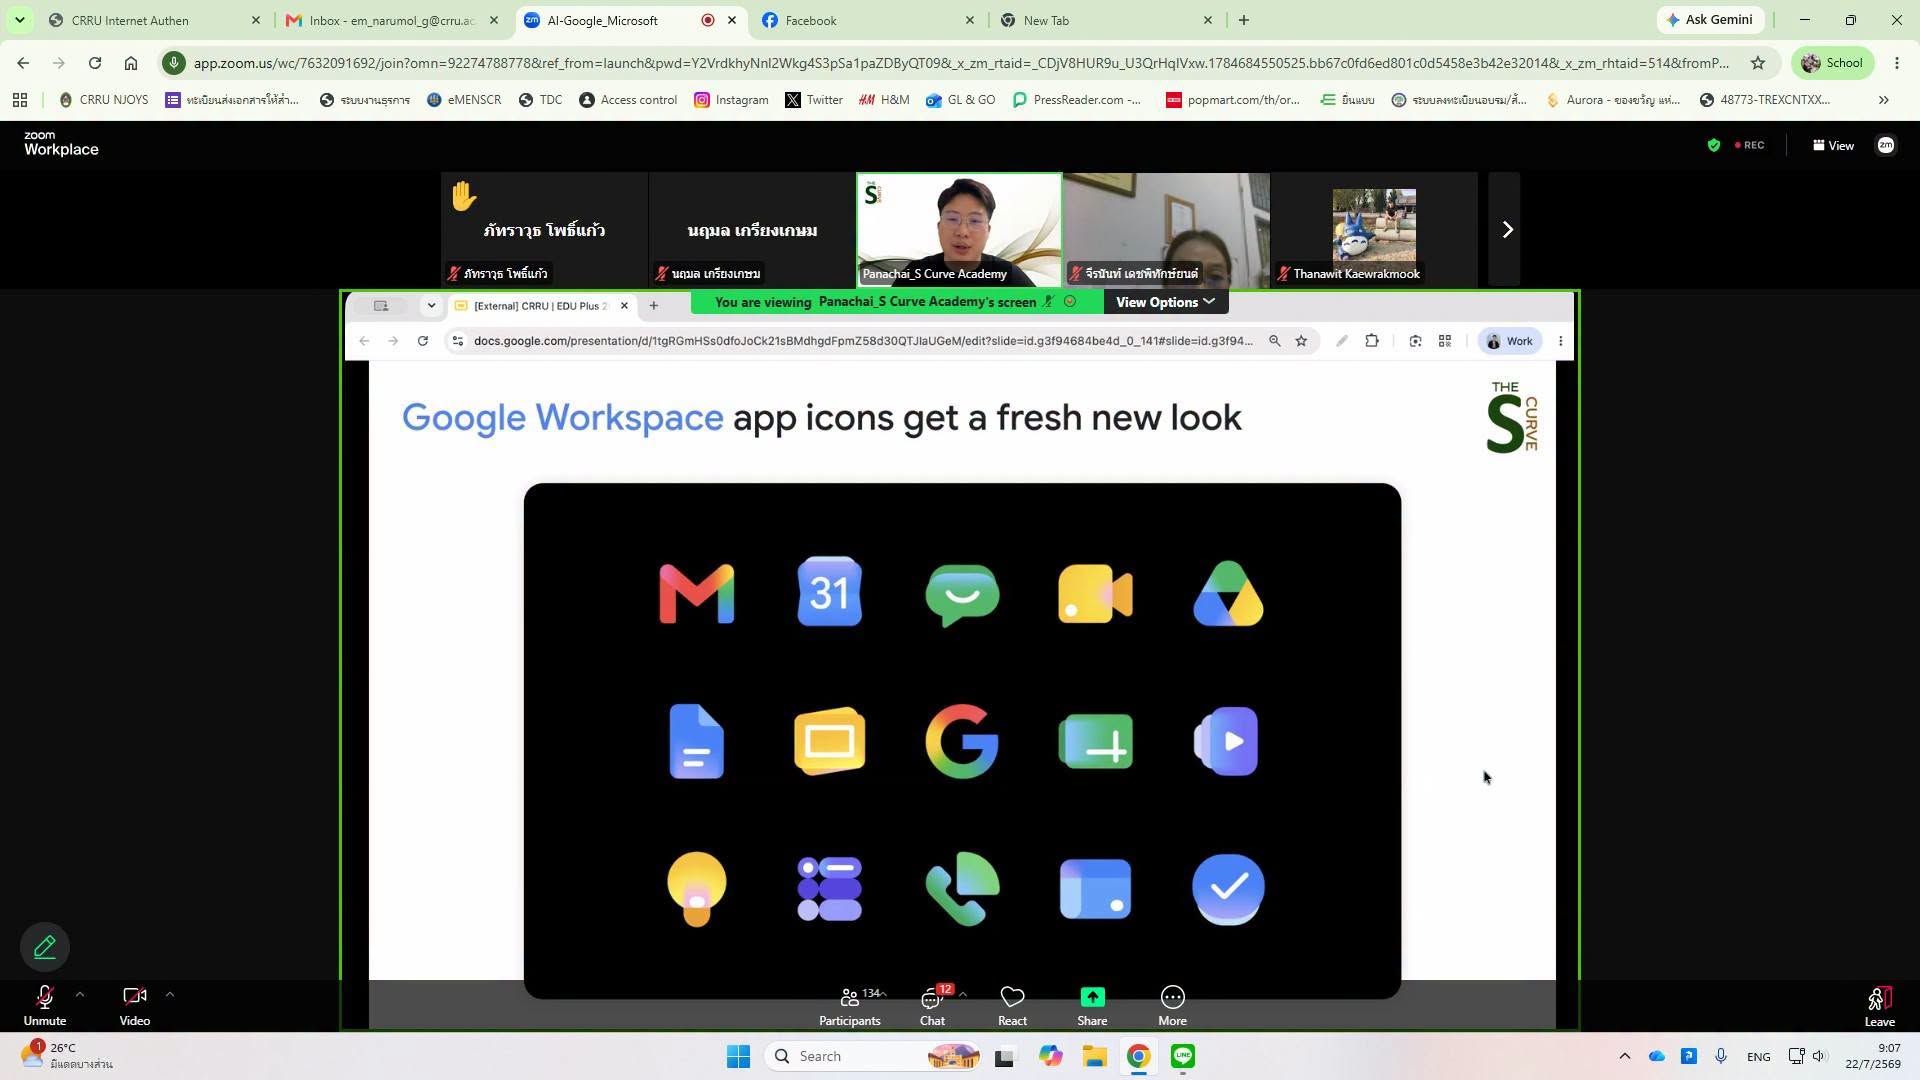Open the weather widget showing 26°C

(x=66, y=1056)
